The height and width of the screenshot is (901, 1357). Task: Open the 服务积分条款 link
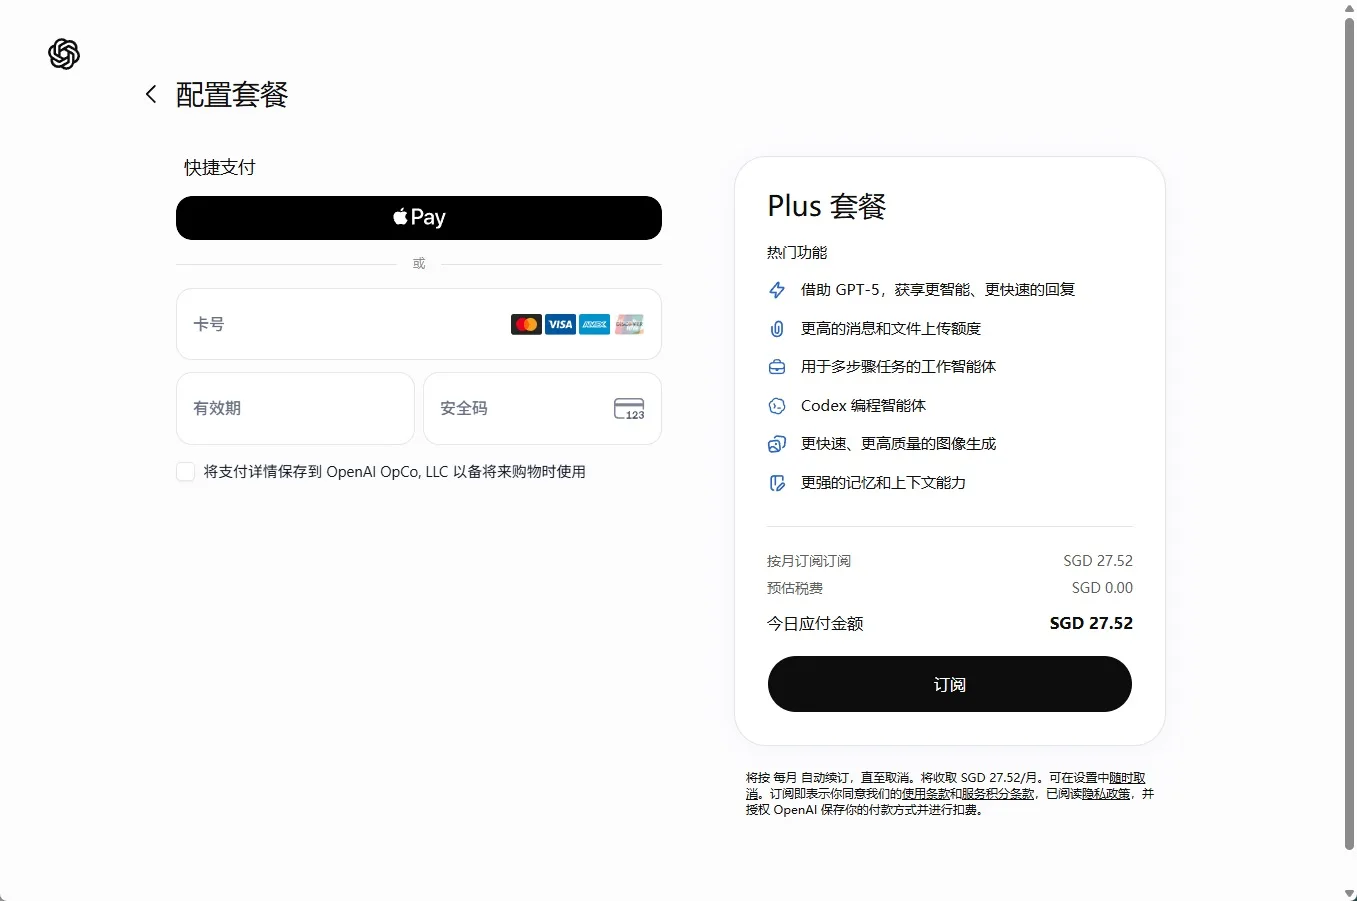[998, 793]
